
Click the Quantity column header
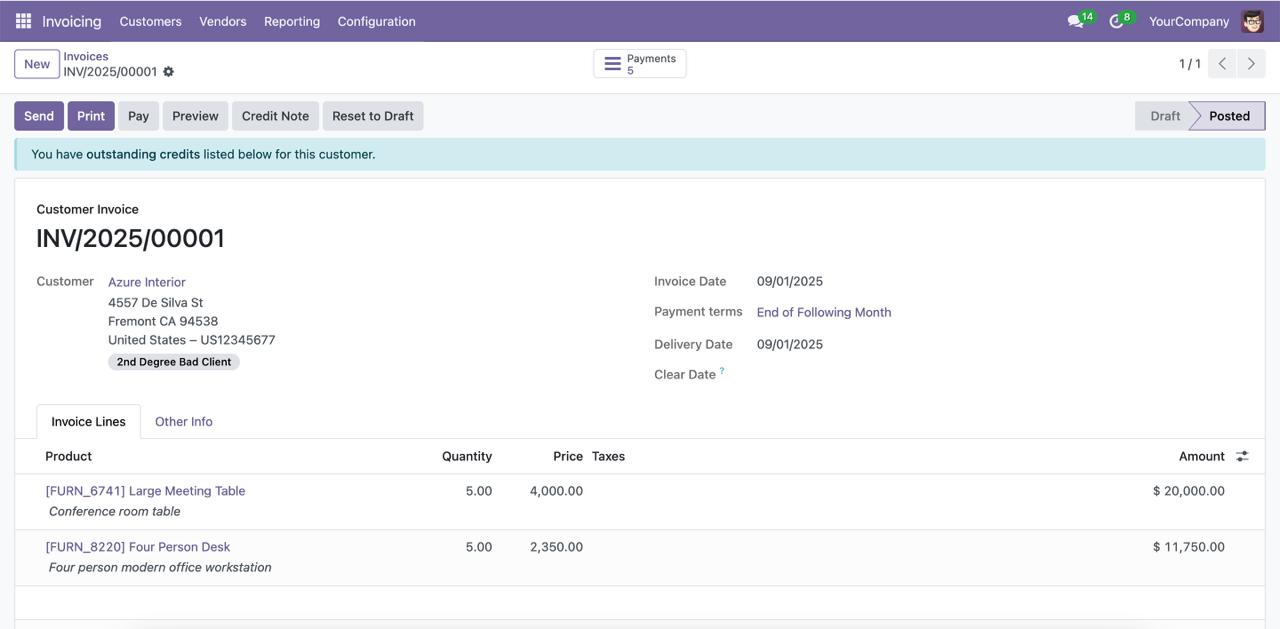pos(467,456)
